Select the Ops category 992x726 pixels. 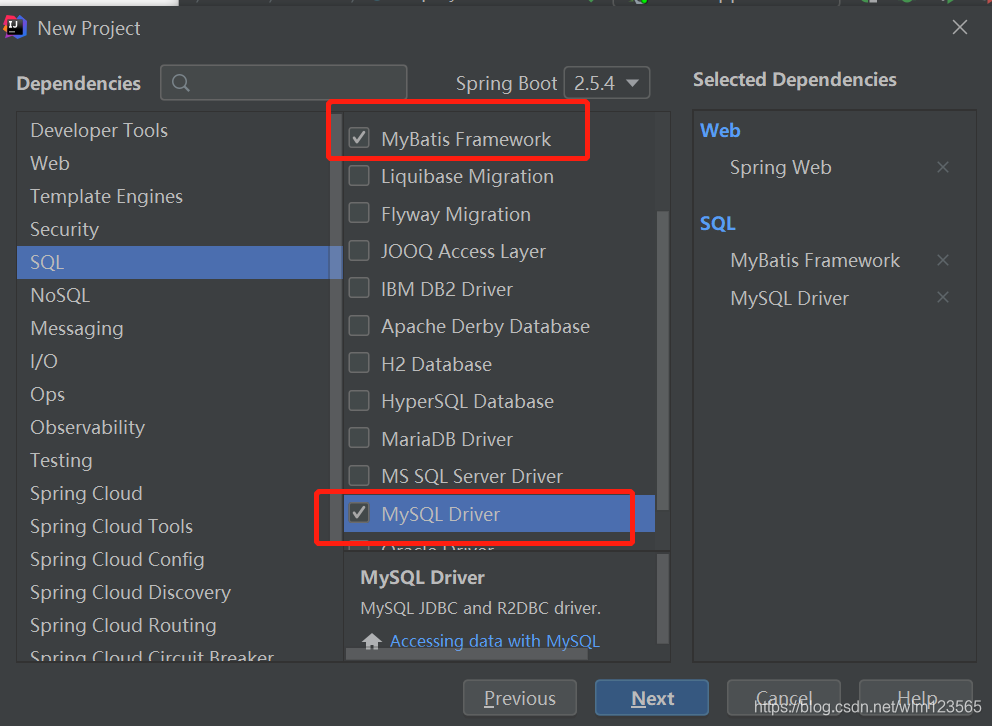180,394
